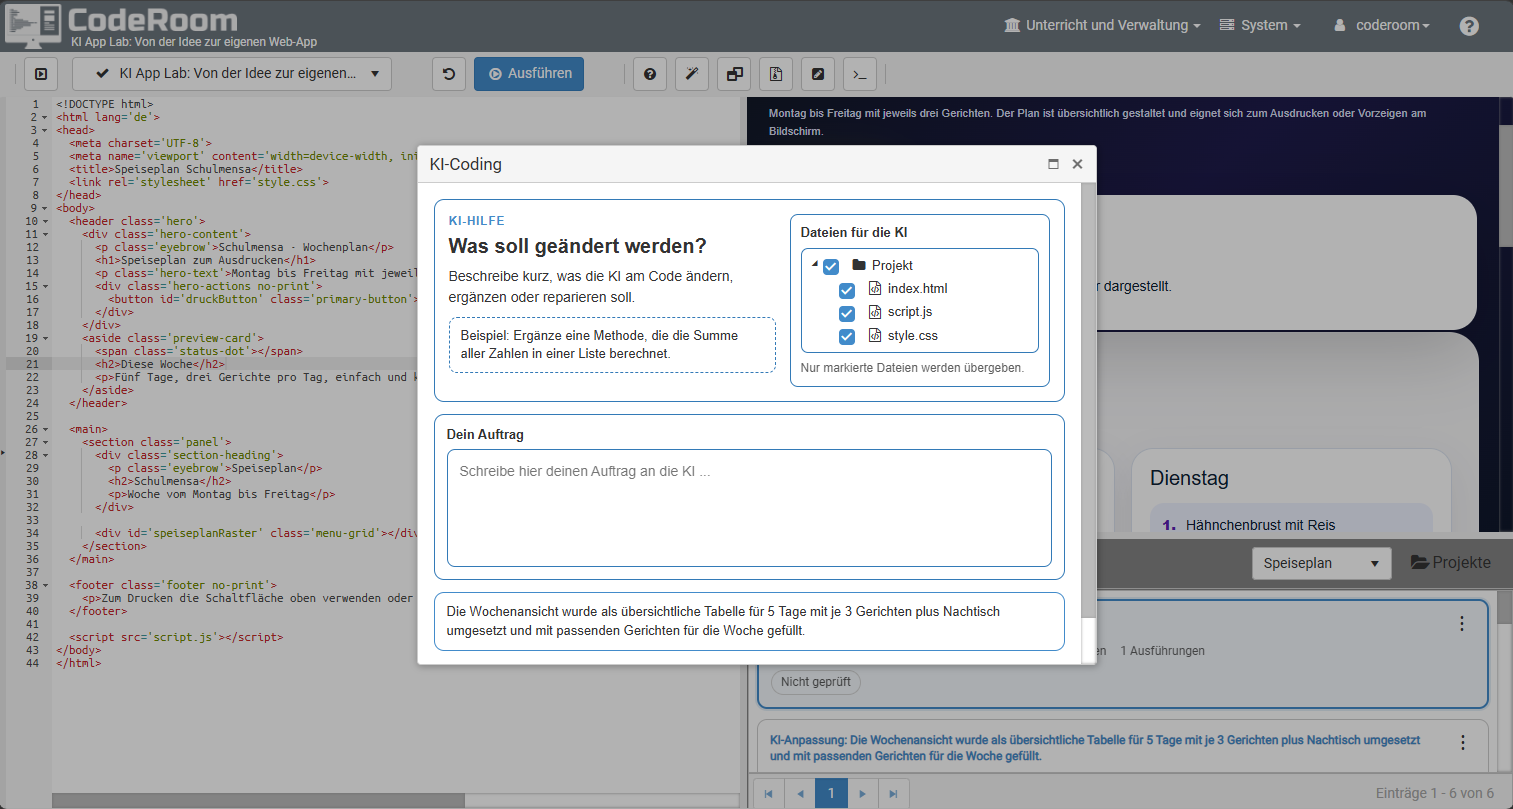Open the Unterricht und Verwaltung menu

(1102, 25)
